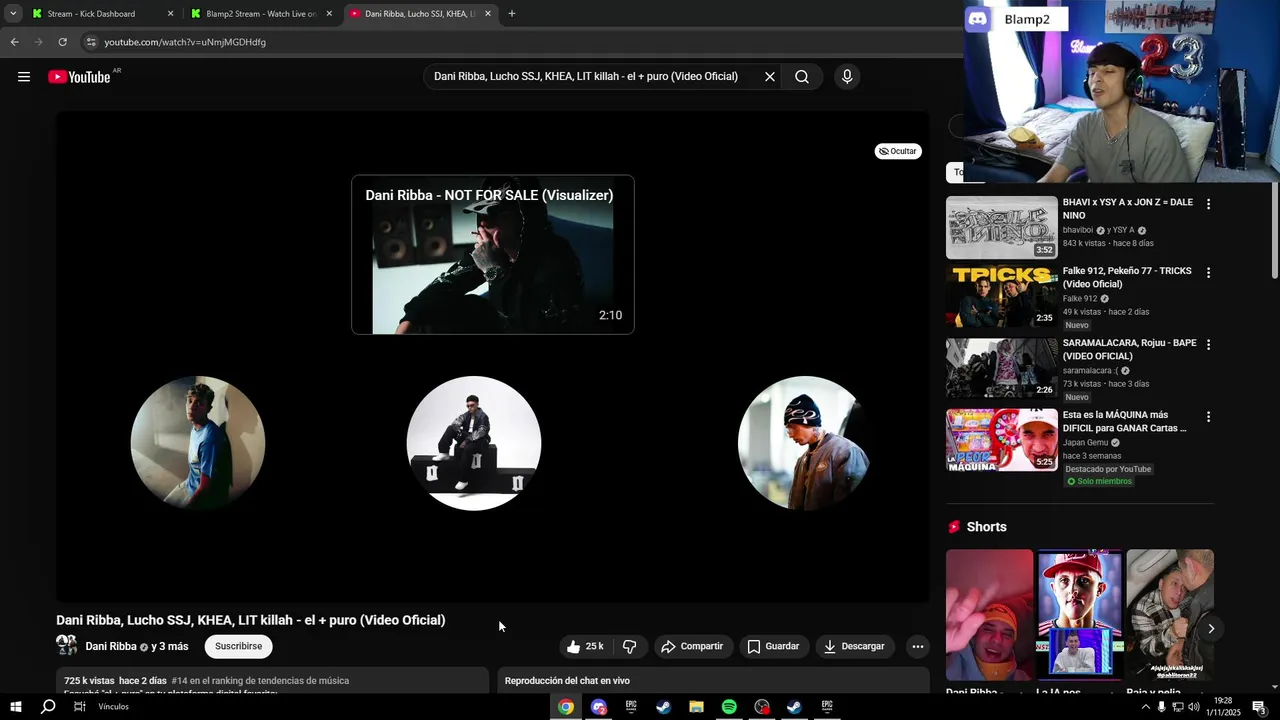The height and width of the screenshot is (720, 1280).
Task: Close the Kick Dashboard tab
Action: click(170, 14)
